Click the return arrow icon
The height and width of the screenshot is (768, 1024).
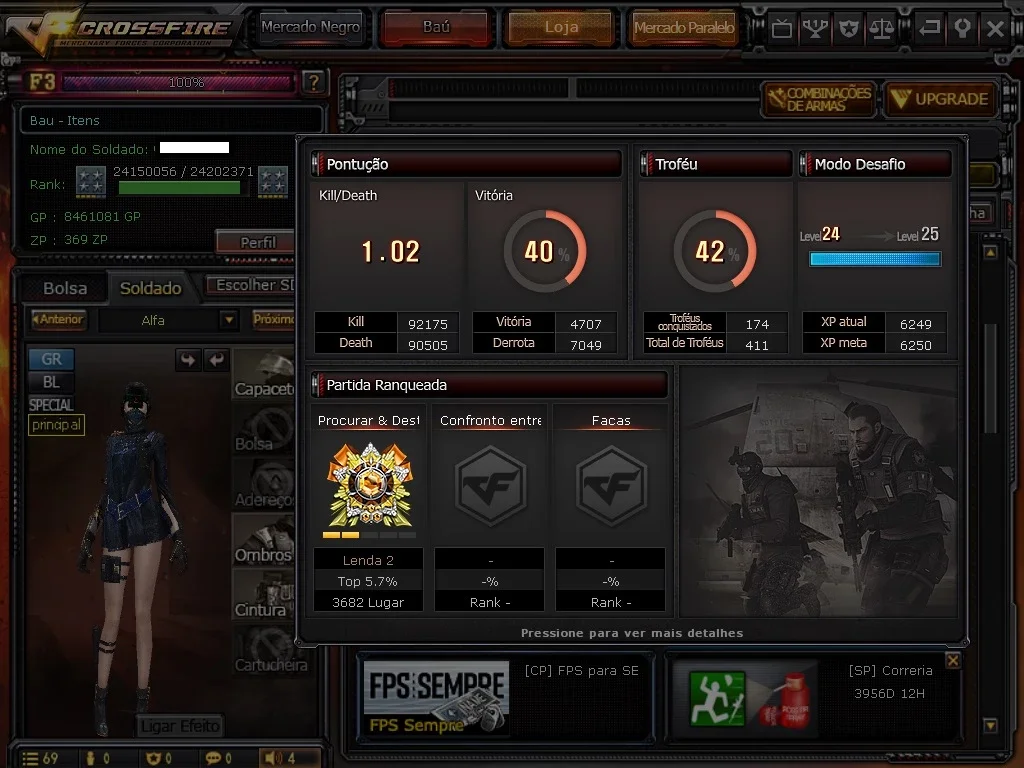pos(929,28)
